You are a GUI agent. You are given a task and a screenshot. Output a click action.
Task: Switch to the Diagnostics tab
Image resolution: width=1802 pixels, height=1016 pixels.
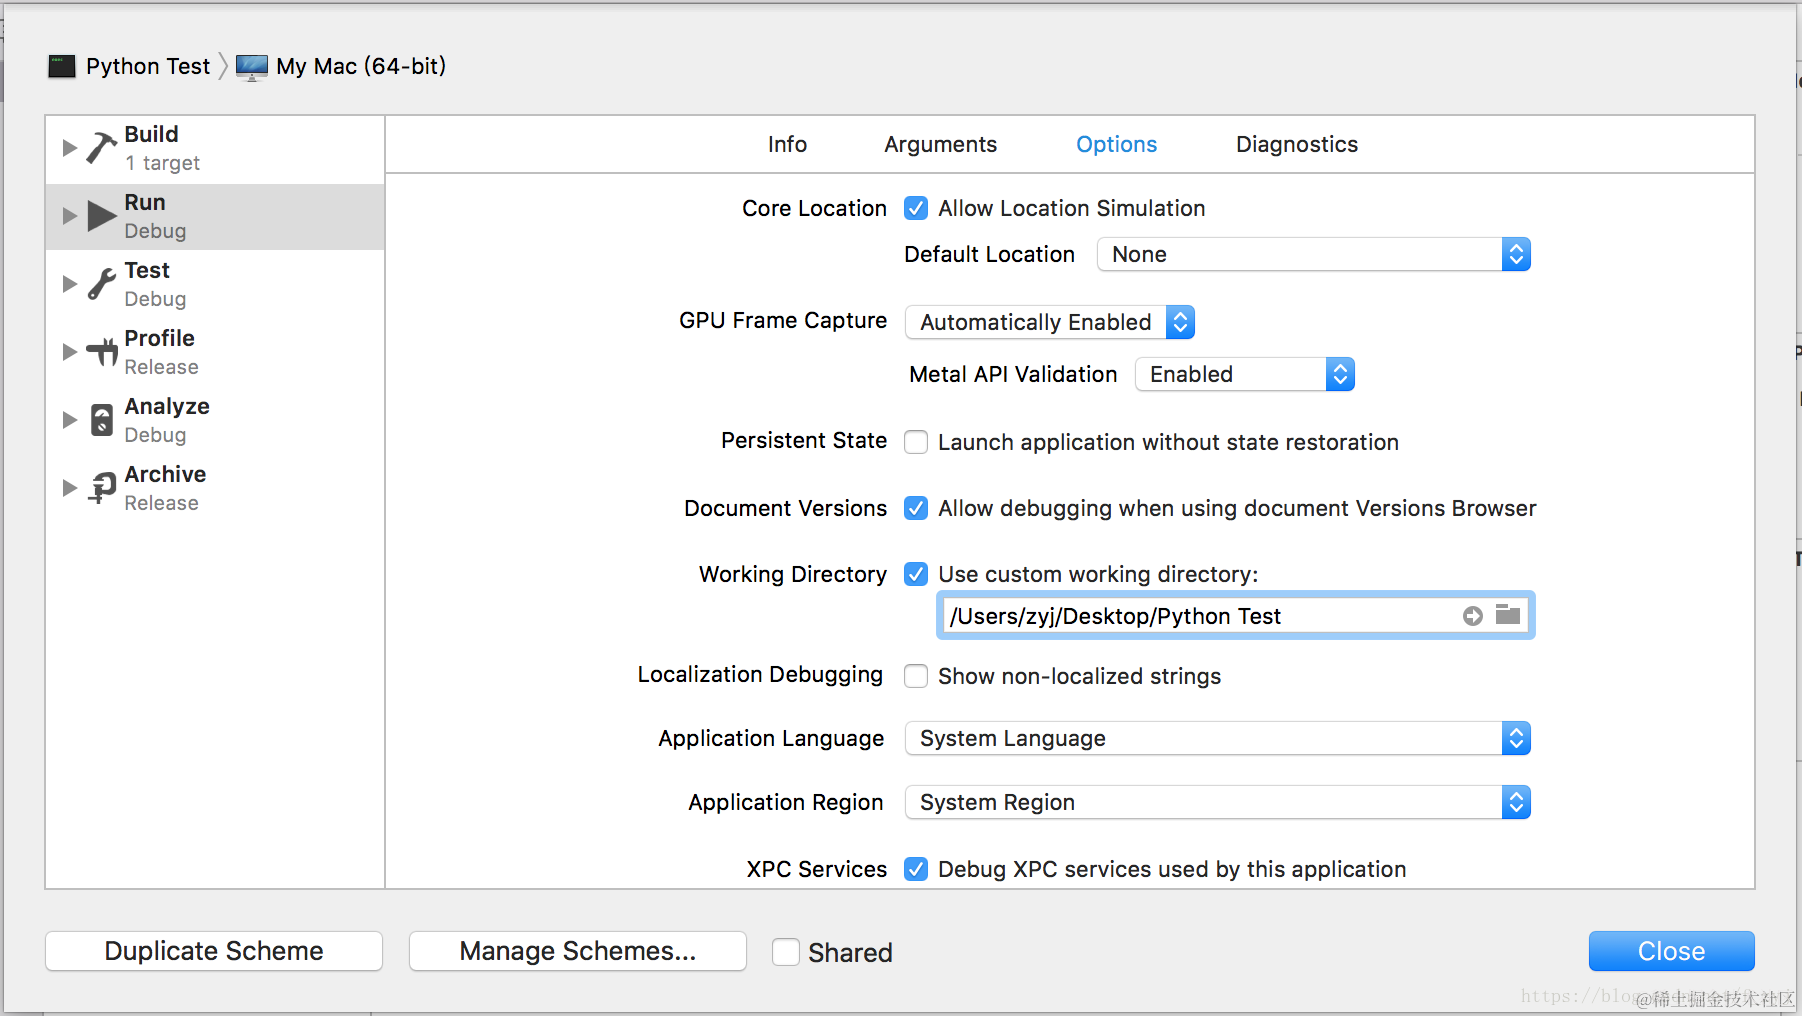[x=1296, y=144]
